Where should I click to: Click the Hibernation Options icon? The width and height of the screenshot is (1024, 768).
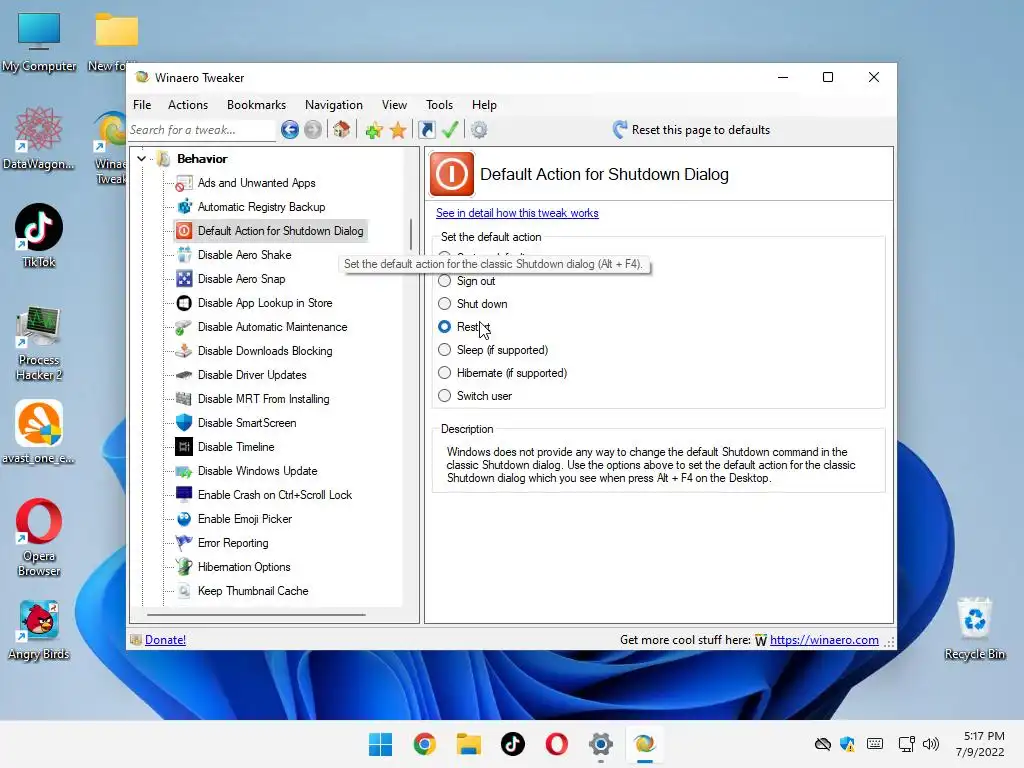[x=184, y=567]
